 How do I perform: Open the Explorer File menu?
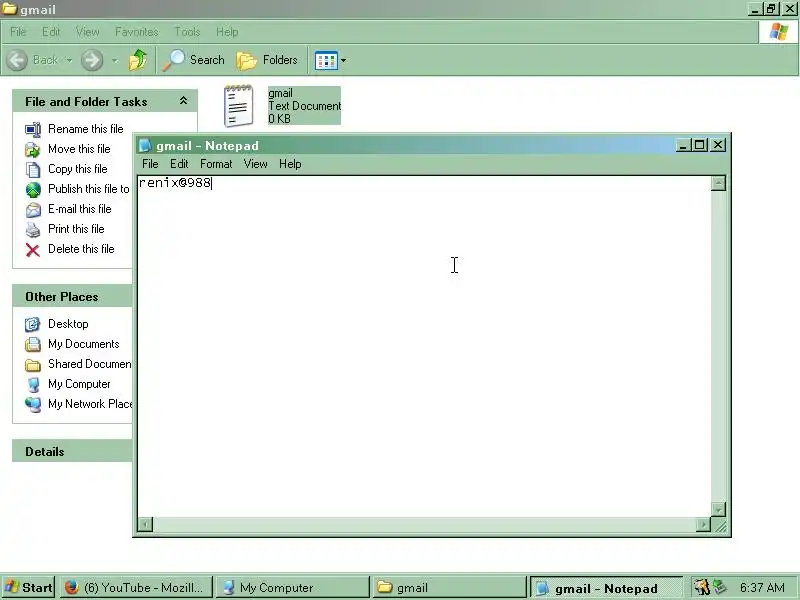18,32
